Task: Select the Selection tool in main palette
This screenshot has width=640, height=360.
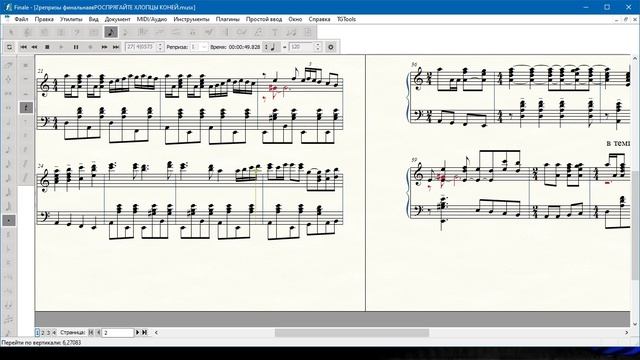Action: click(11, 32)
